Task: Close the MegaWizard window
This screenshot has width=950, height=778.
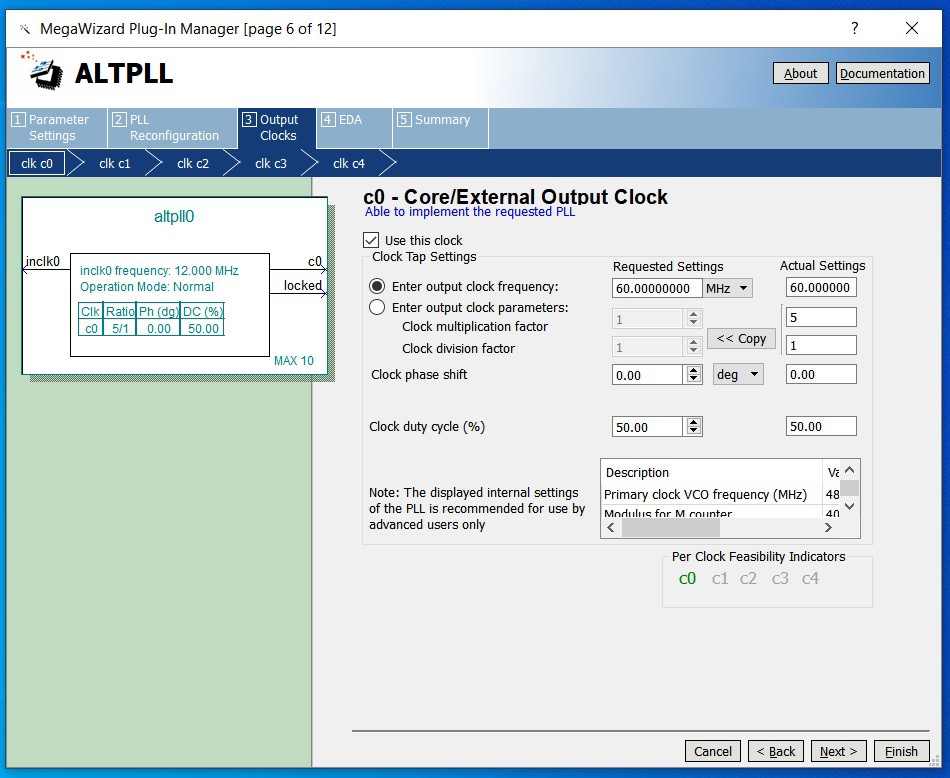Action: click(912, 28)
